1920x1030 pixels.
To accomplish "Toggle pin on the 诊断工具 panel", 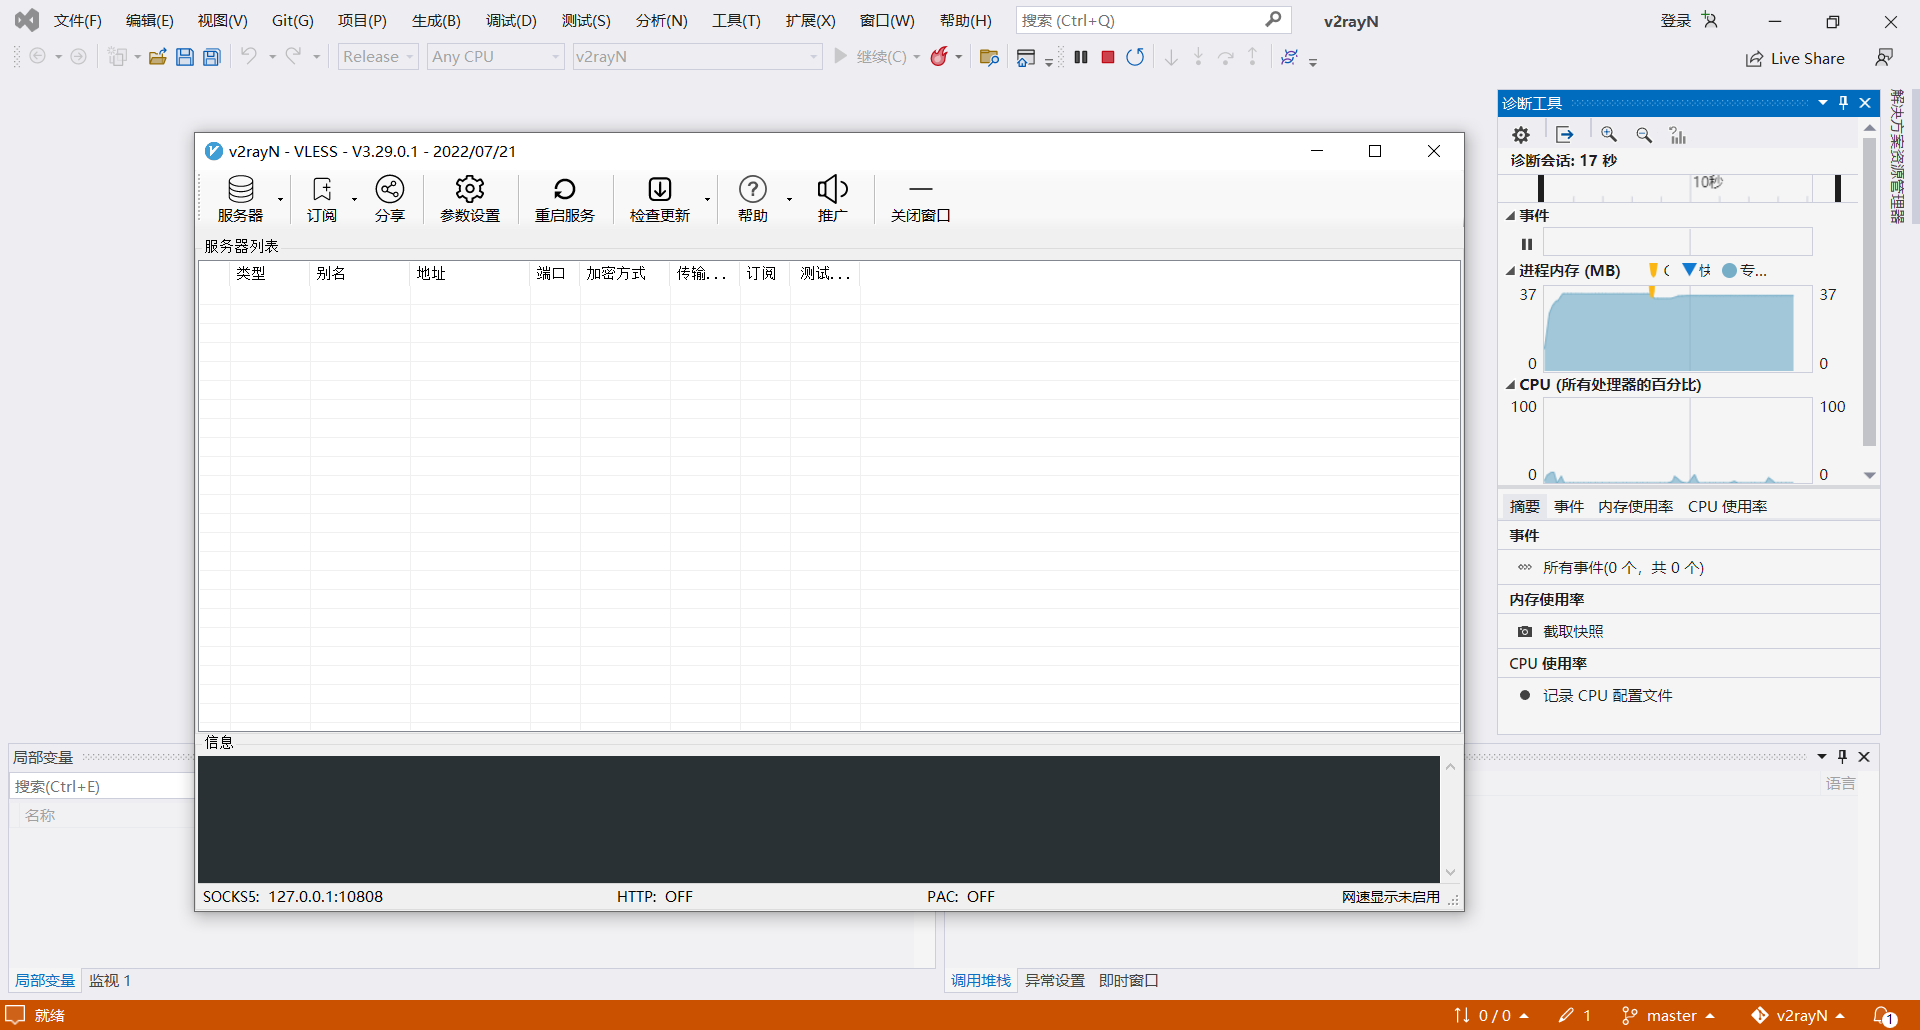I will click(1843, 103).
